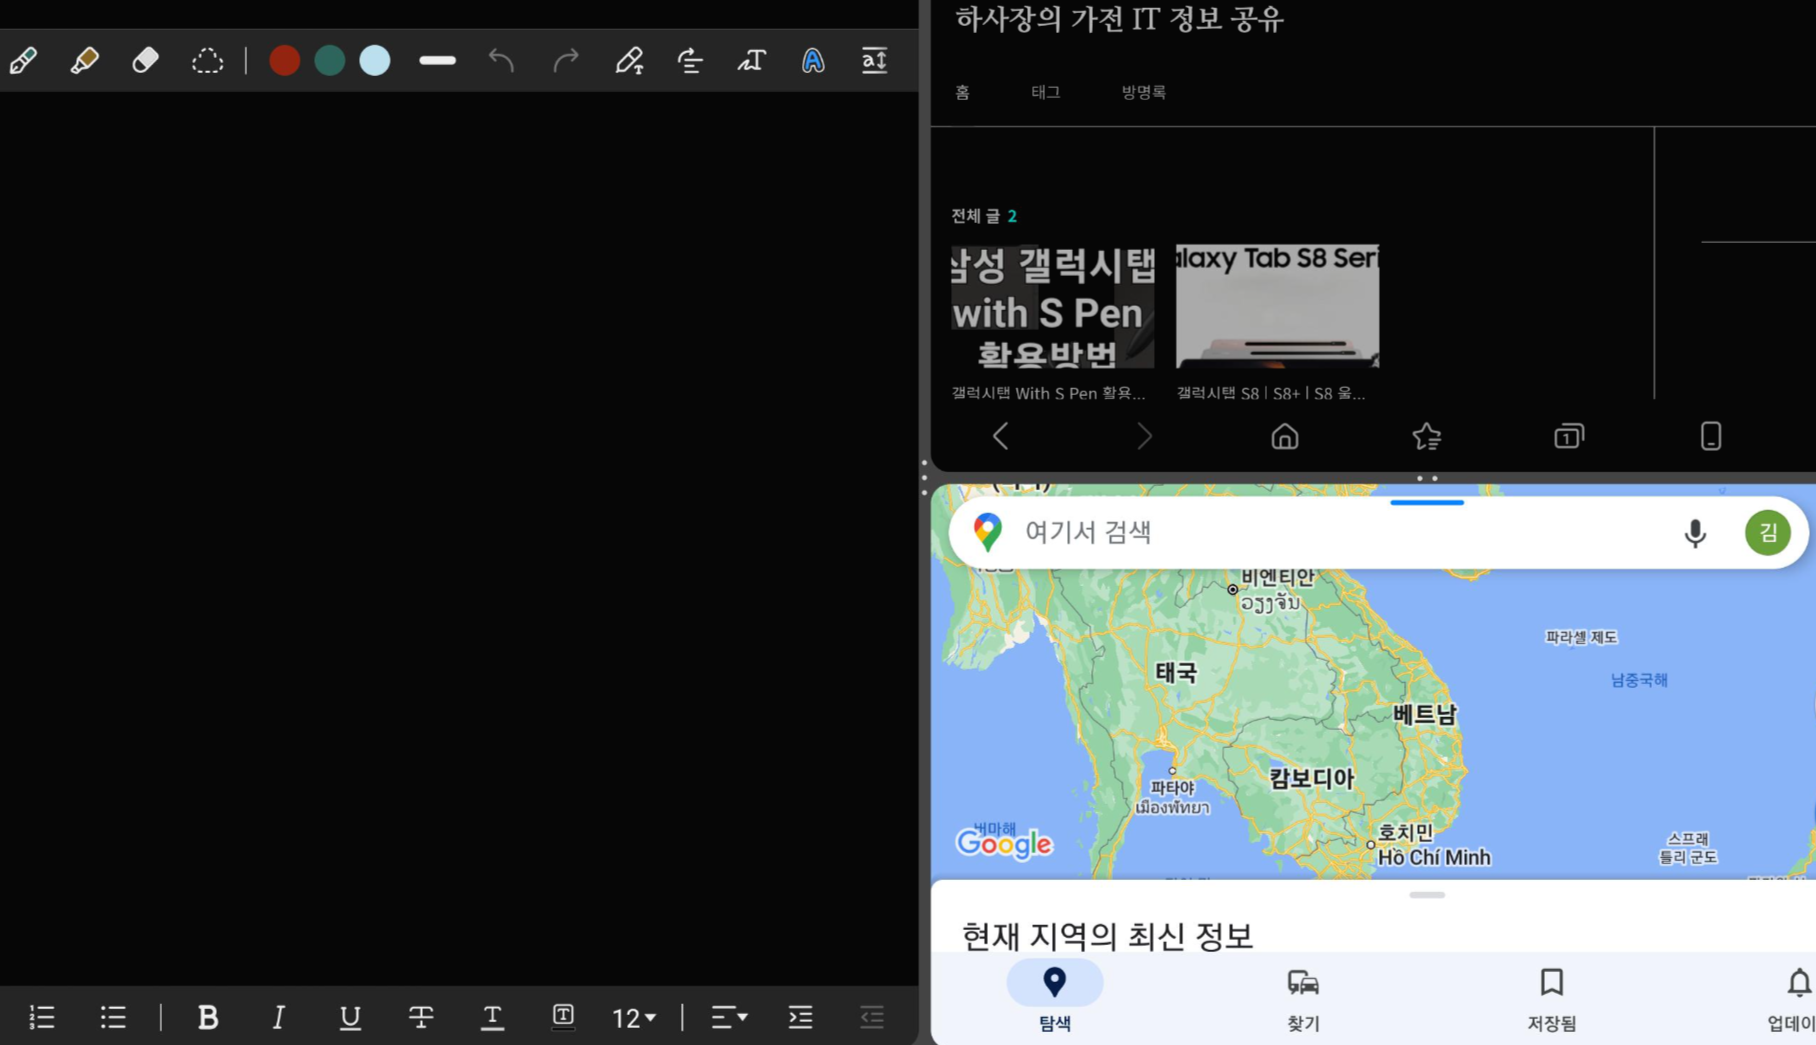Open the text style A icon
The image size is (1816, 1045).
[x=813, y=61]
